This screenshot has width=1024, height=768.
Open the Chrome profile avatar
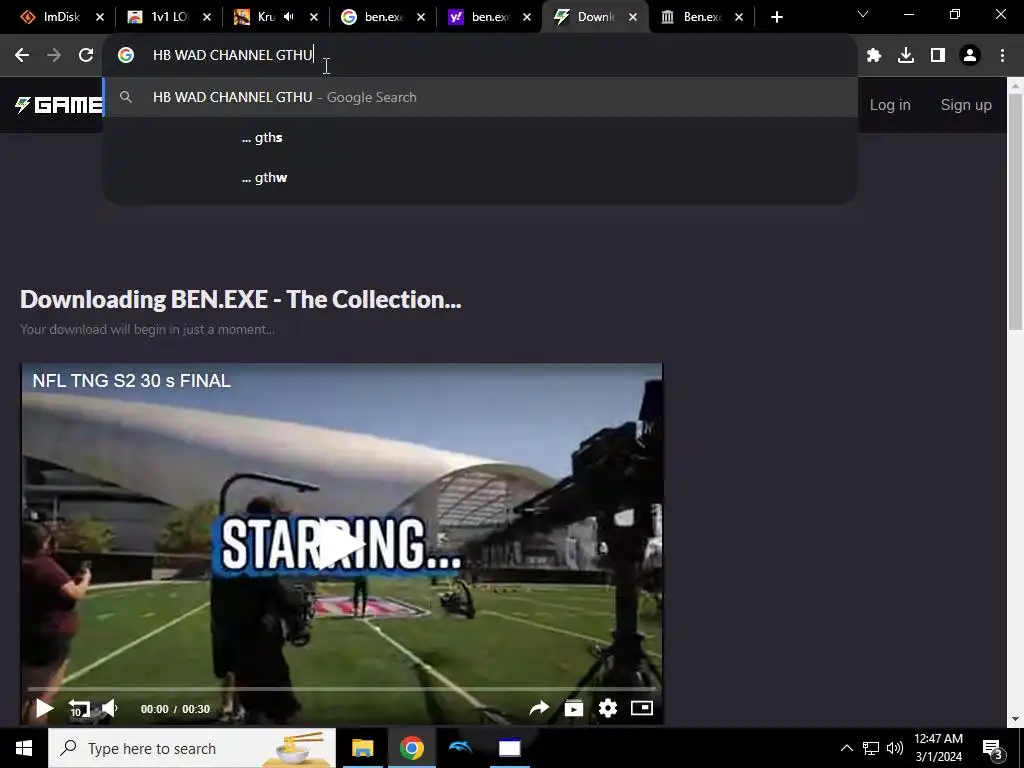coord(970,56)
